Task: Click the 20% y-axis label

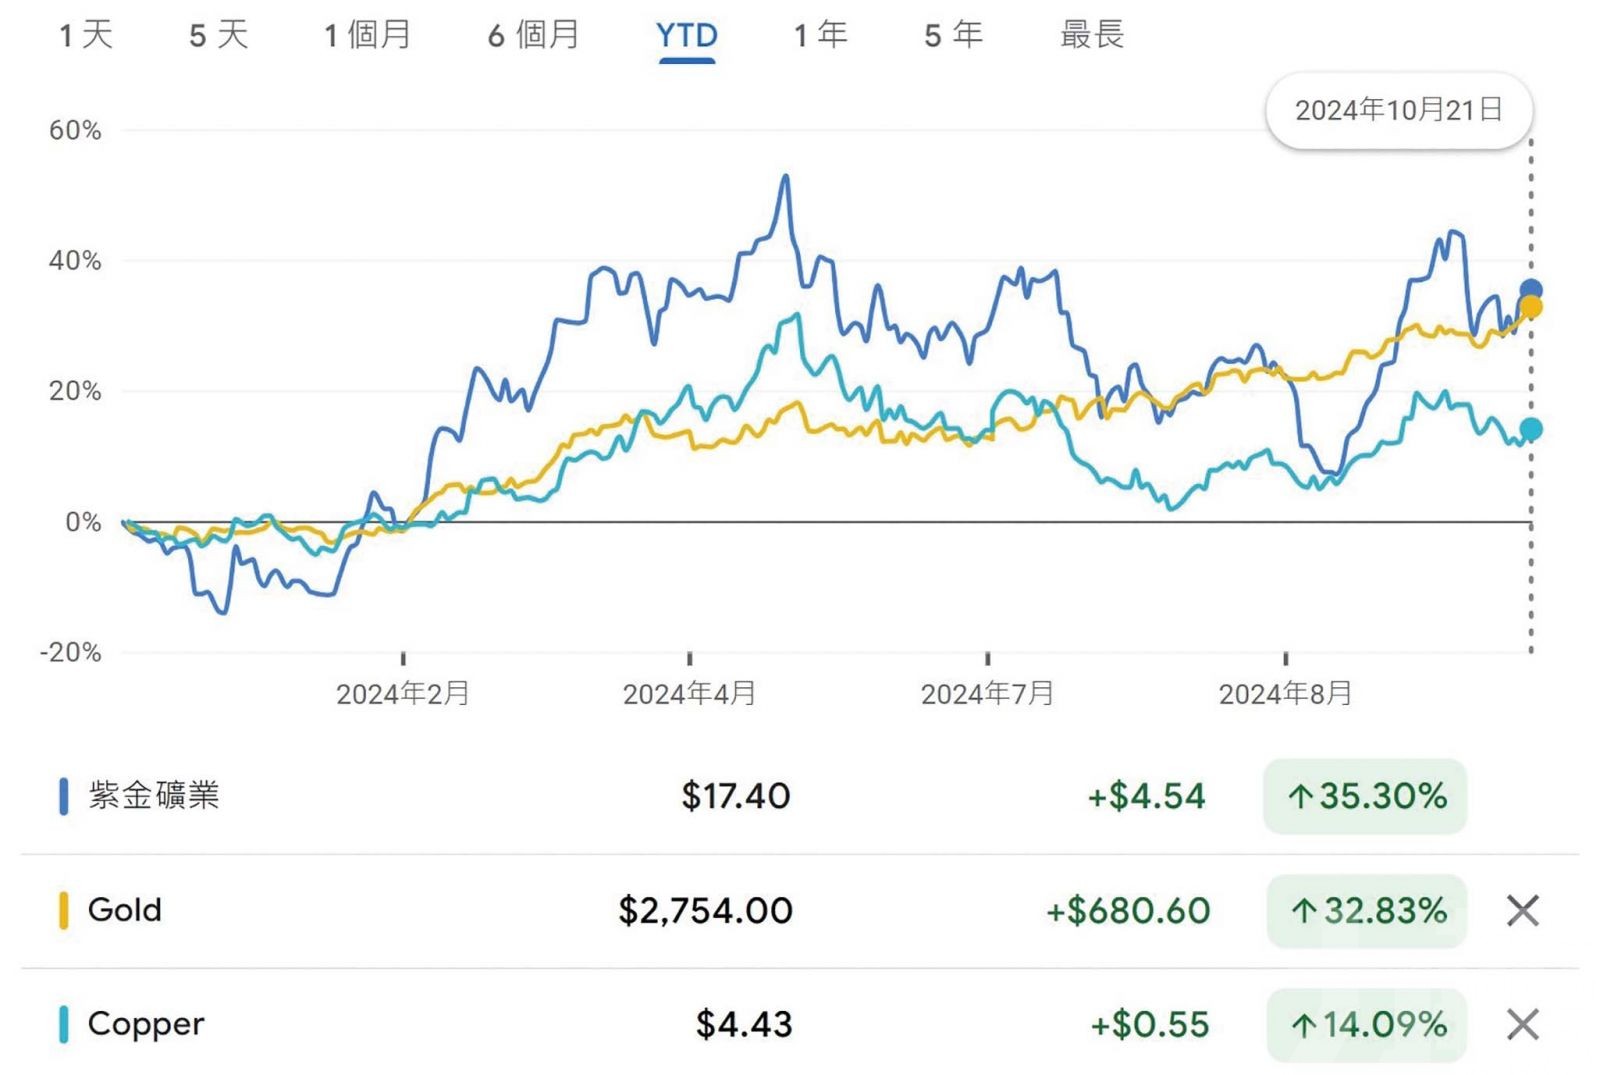Action: [75, 391]
